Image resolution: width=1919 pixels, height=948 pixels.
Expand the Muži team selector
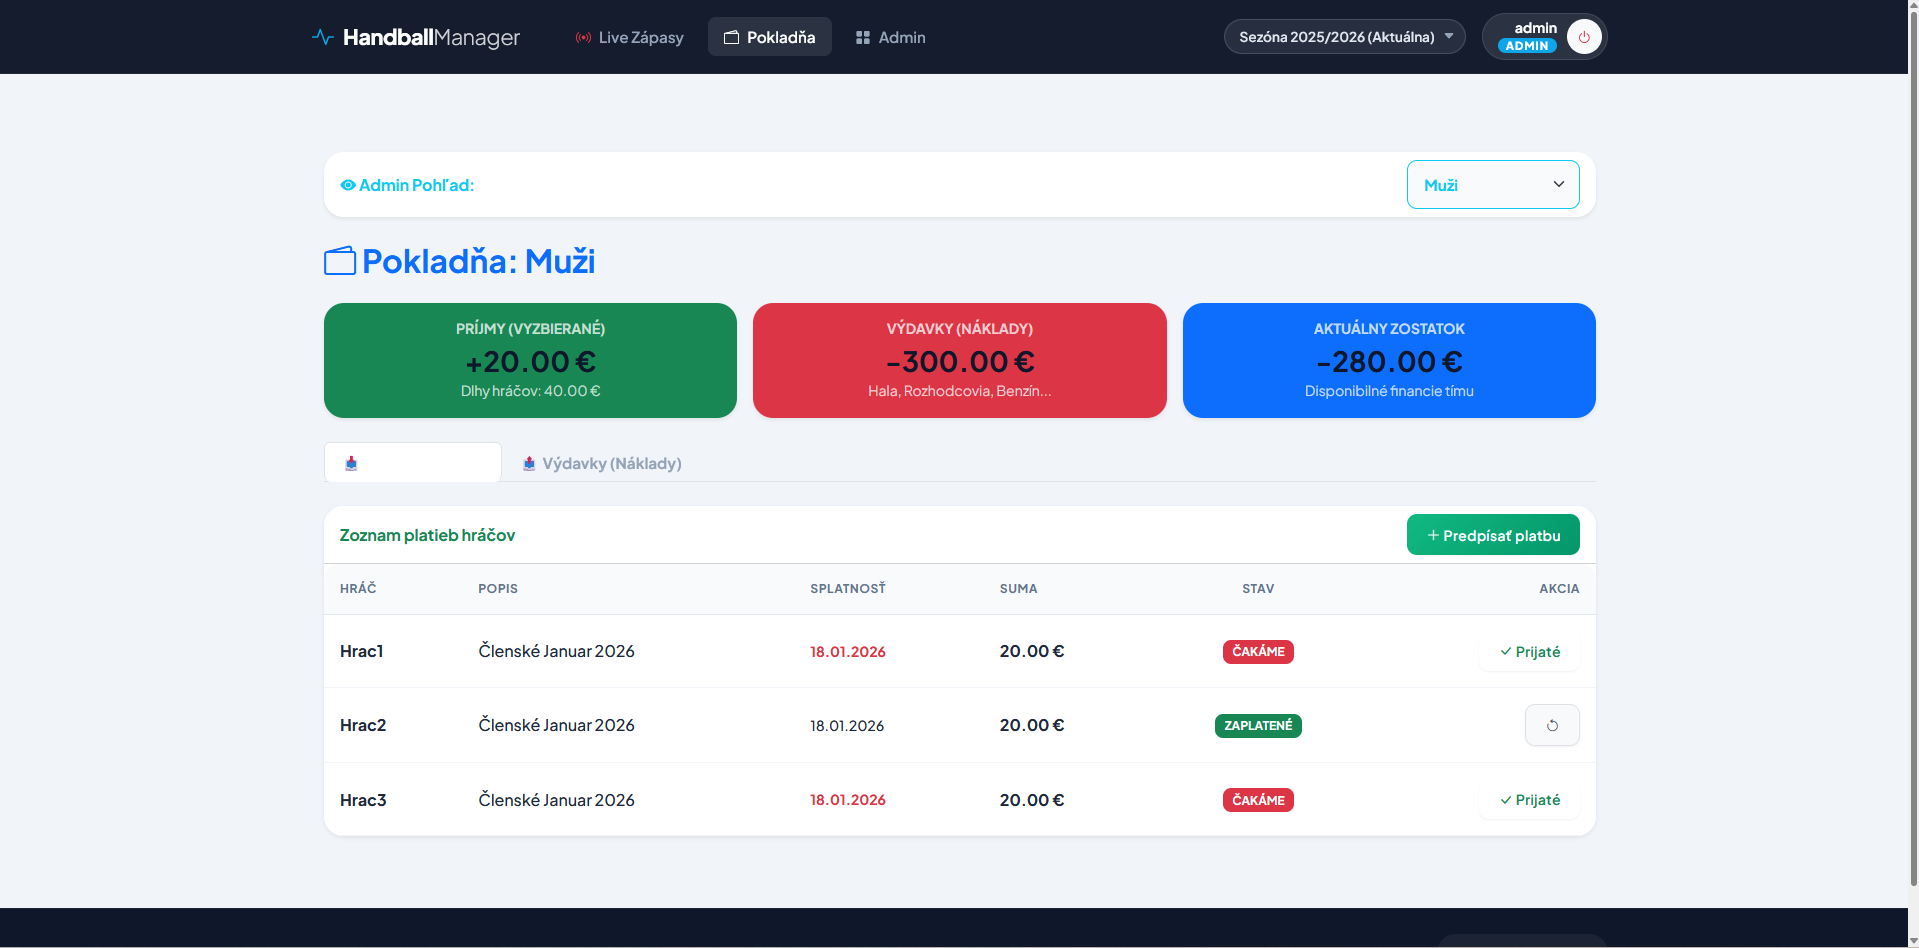[x=1492, y=185]
